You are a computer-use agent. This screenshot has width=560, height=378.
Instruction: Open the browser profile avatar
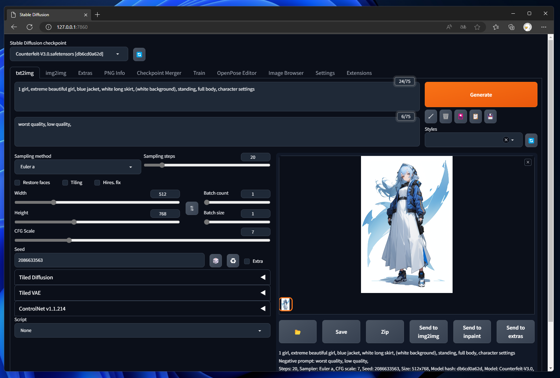tap(528, 27)
